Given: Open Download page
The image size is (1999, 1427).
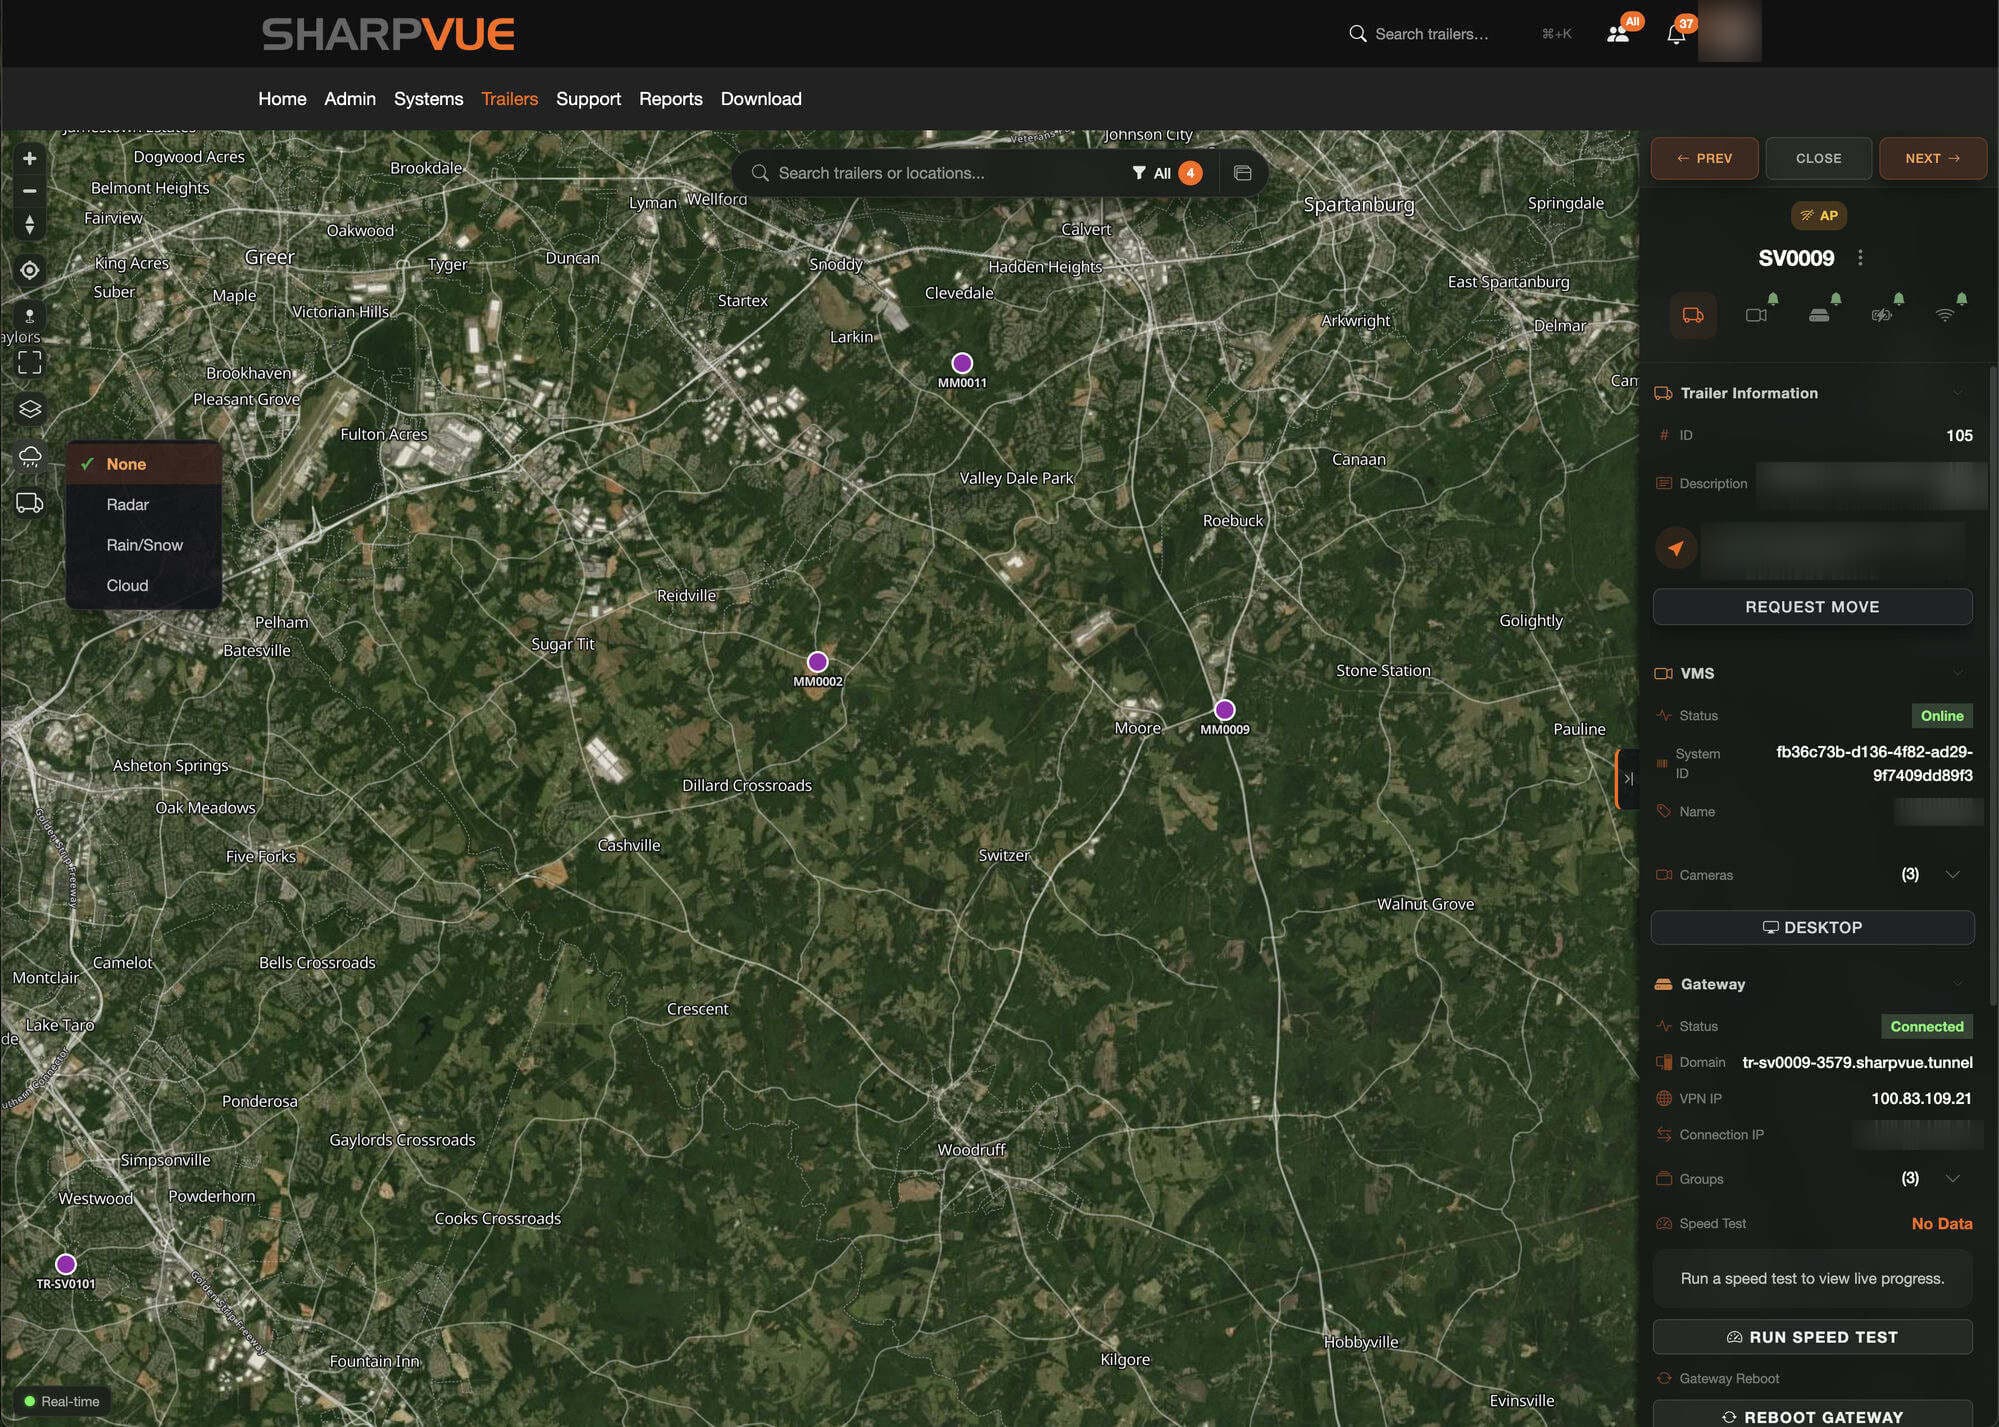Looking at the screenshot, I should coord(761,99).
